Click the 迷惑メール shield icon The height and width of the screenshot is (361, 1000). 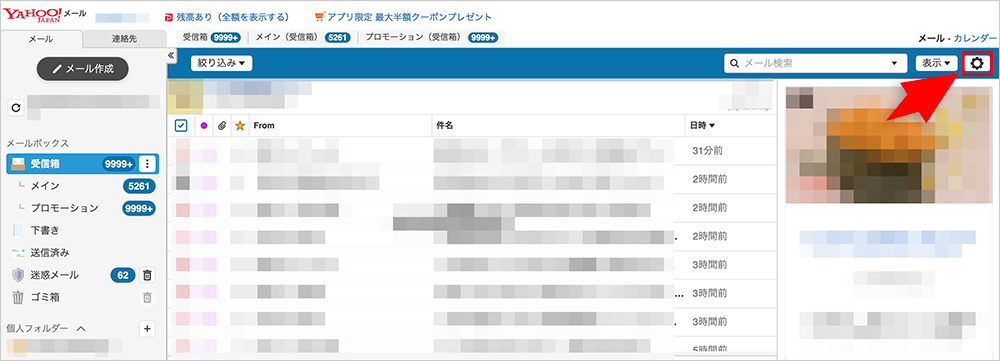coord(18,276)
